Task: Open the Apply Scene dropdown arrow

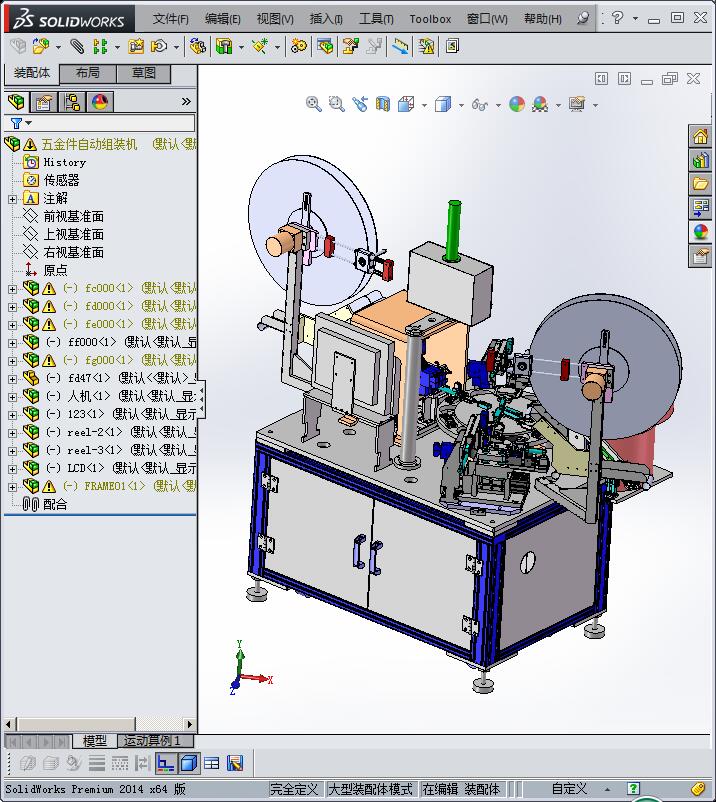Action: click(x=558, y=105)
